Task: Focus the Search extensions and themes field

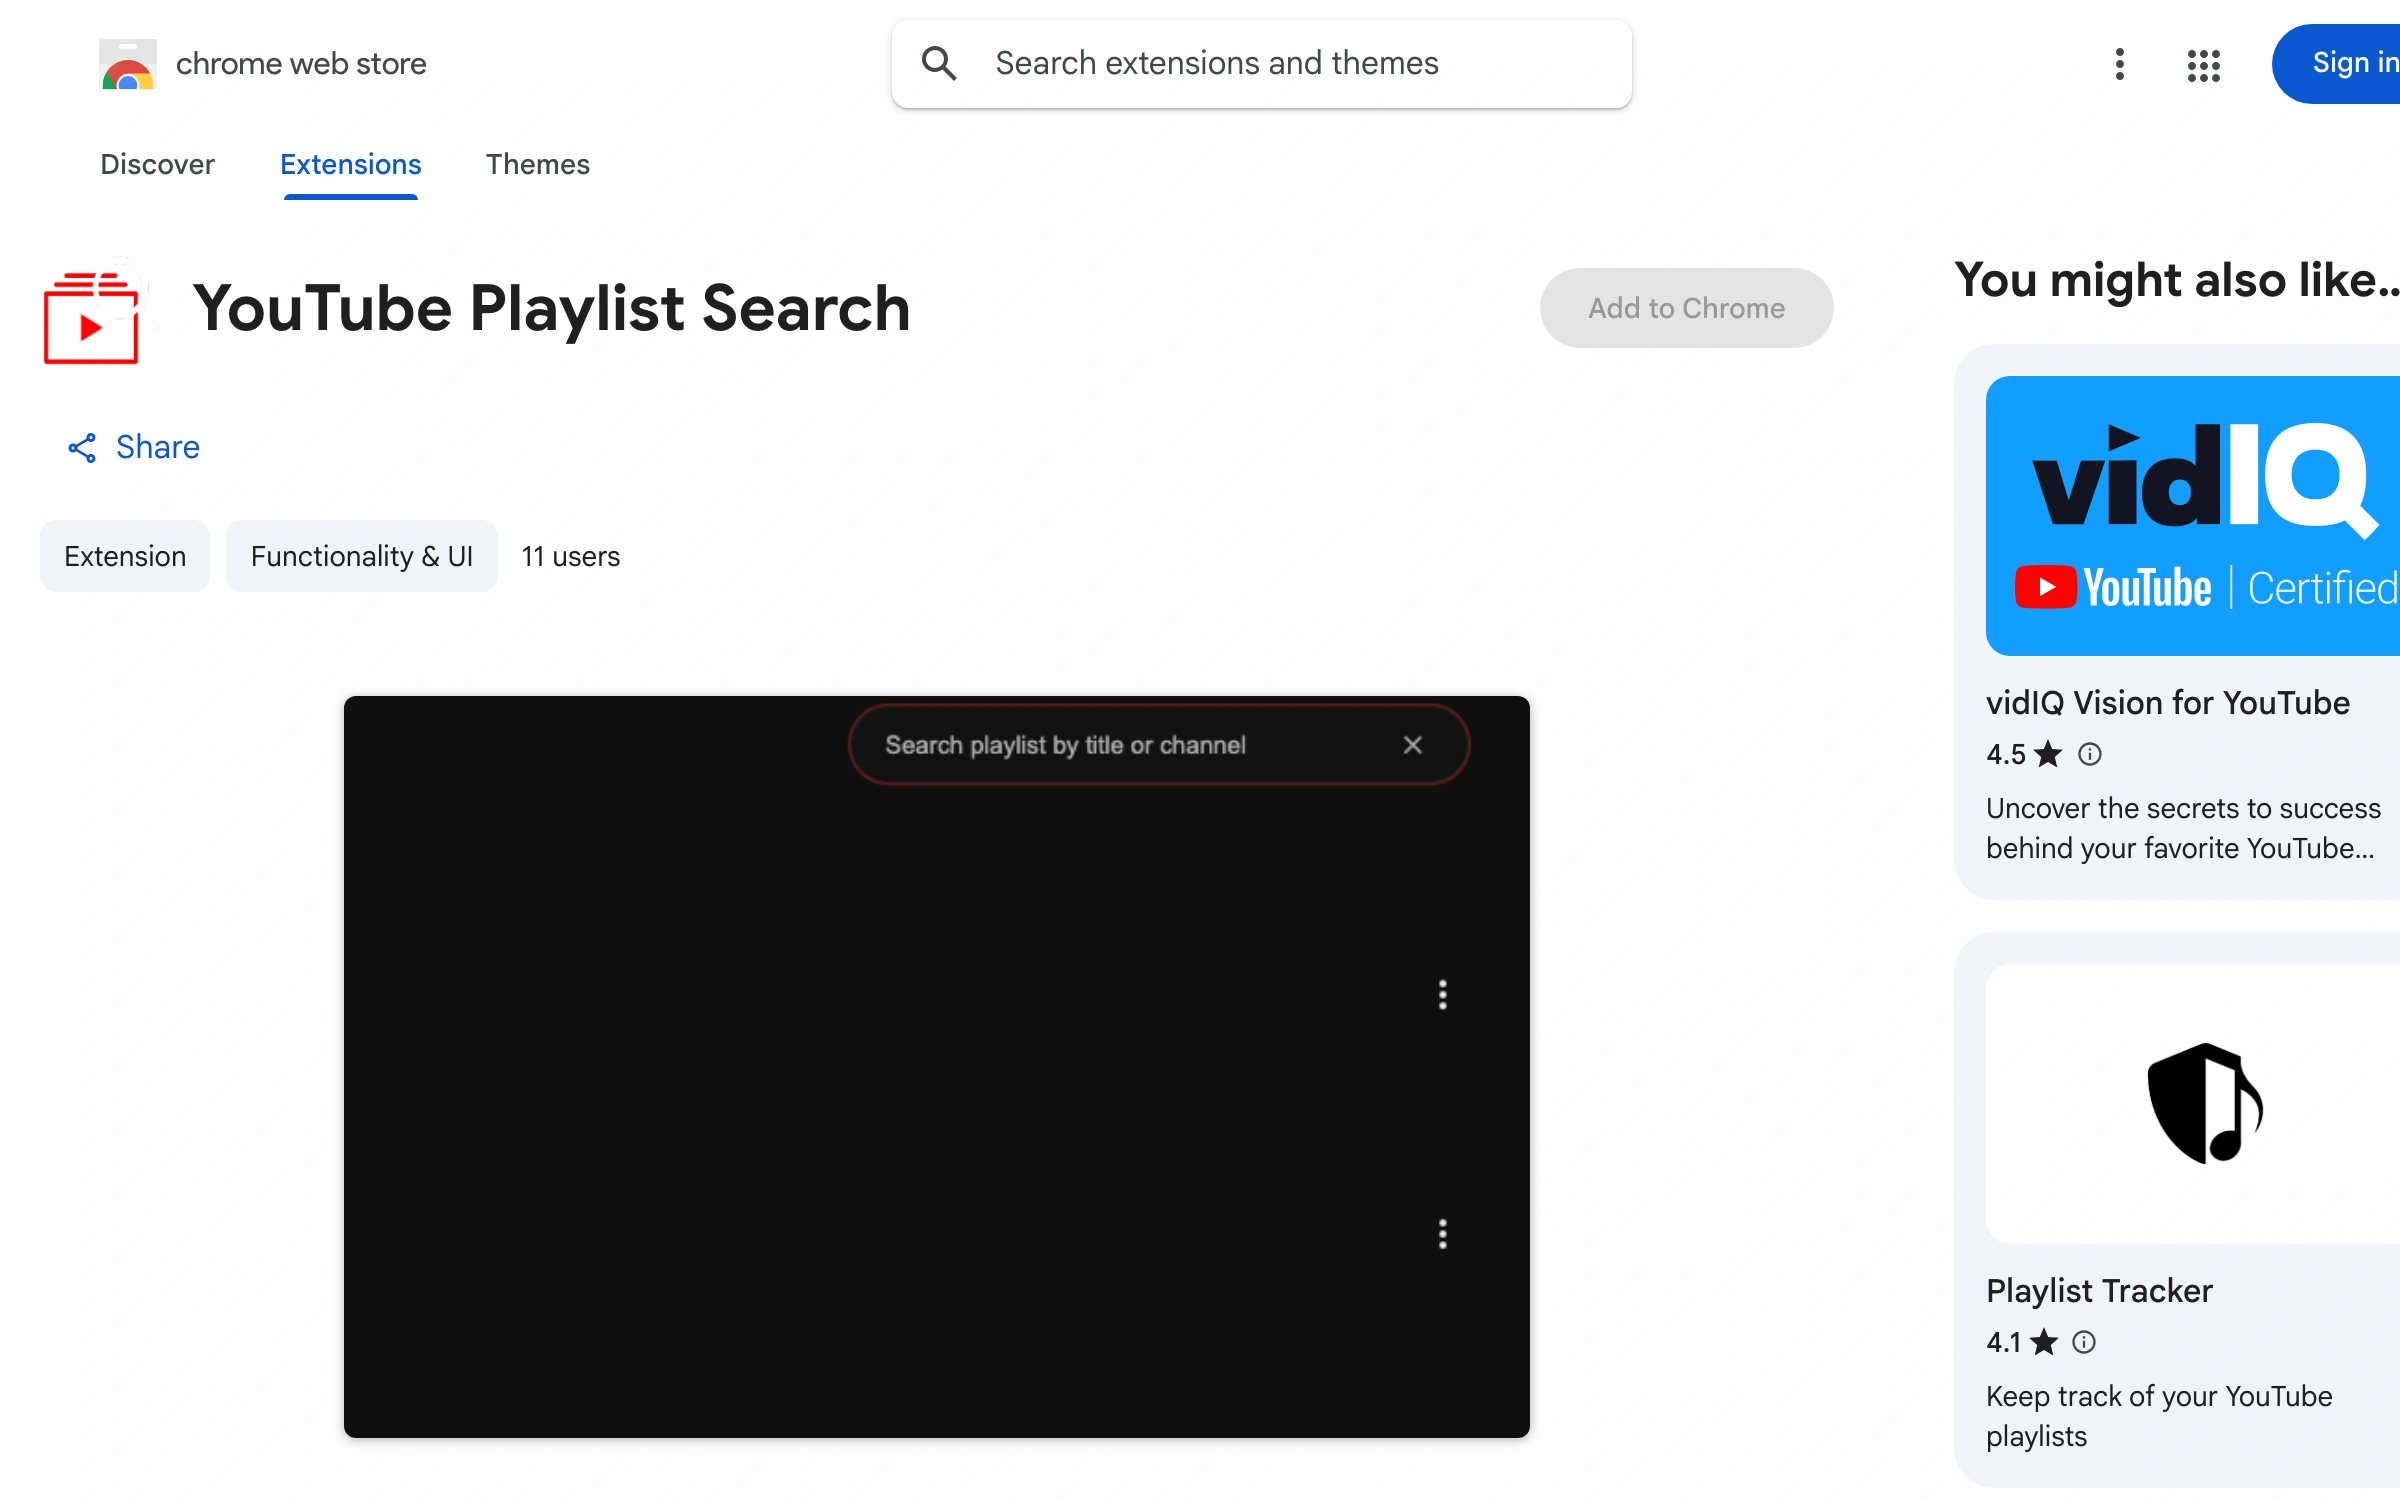Action: tap(1262, 64)
